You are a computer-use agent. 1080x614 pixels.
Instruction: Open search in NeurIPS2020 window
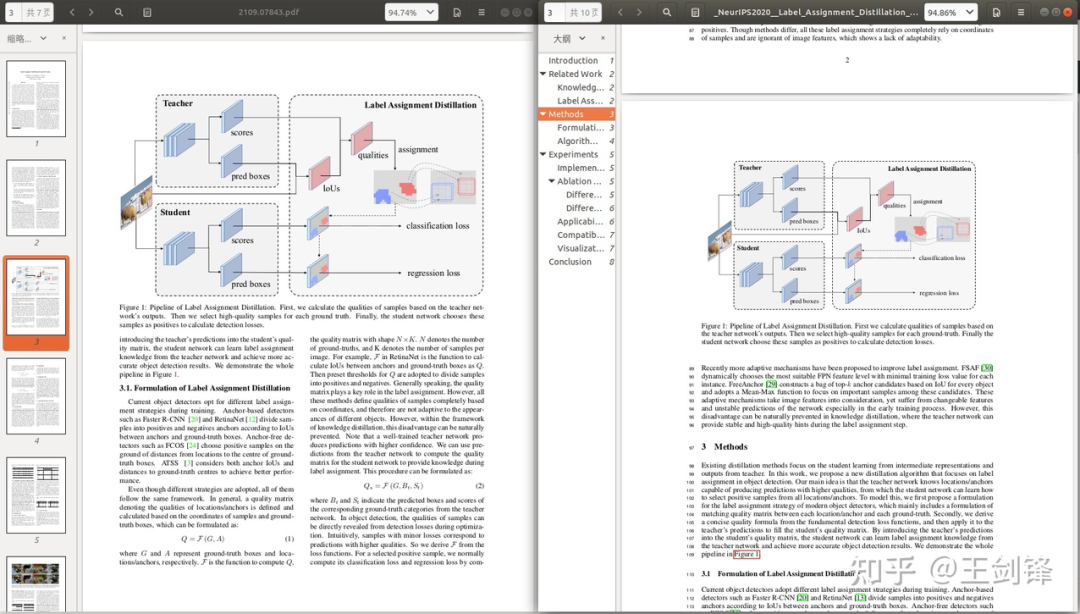(667, 12)
